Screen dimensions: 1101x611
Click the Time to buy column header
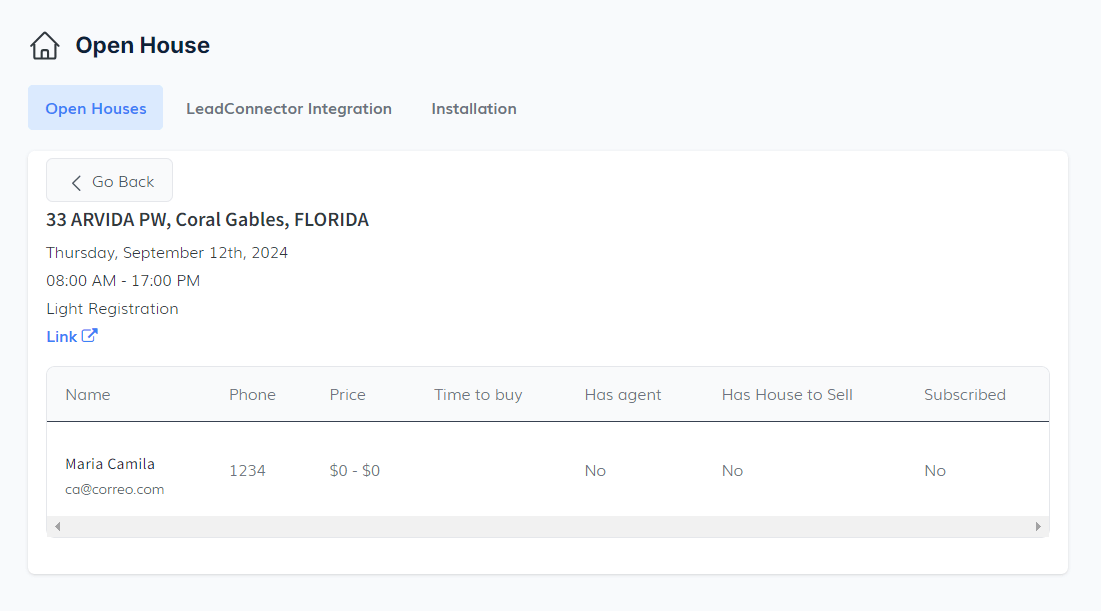pos(478,395)
